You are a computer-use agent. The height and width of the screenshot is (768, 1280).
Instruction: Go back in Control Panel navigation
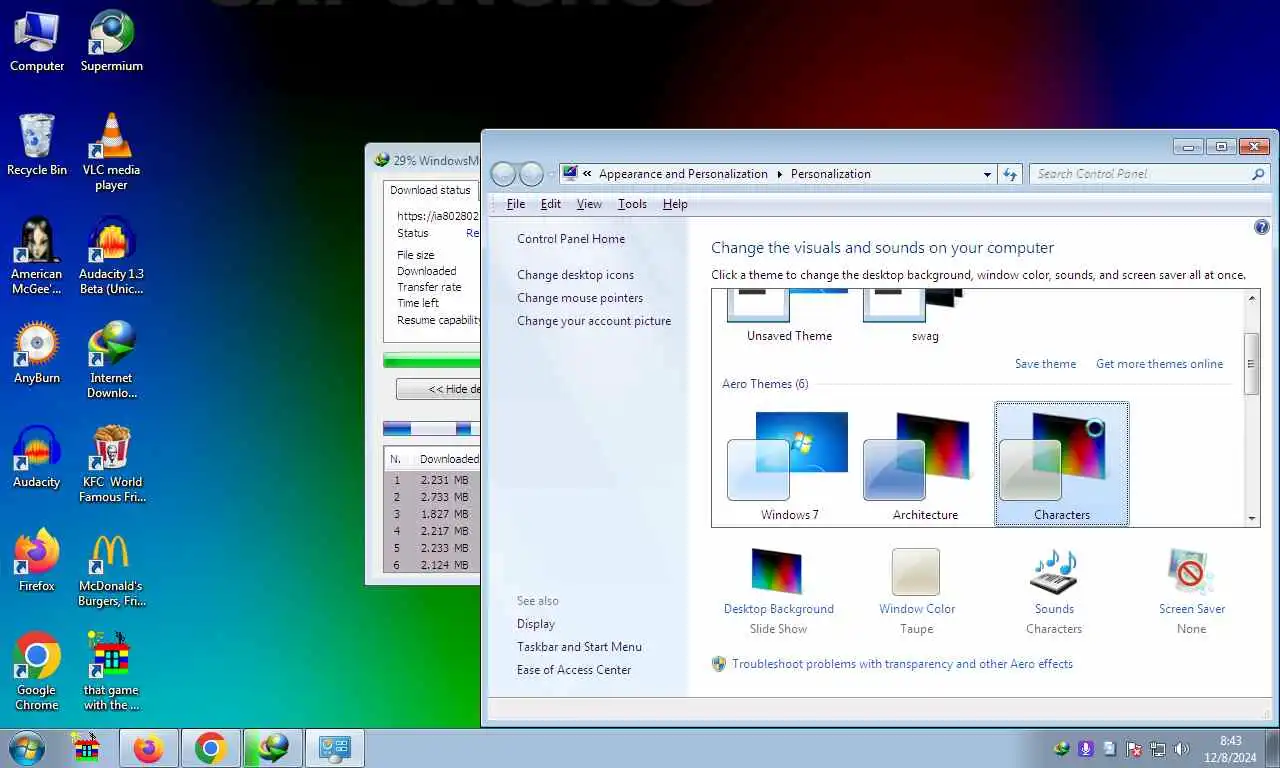(x=503, y=174)
